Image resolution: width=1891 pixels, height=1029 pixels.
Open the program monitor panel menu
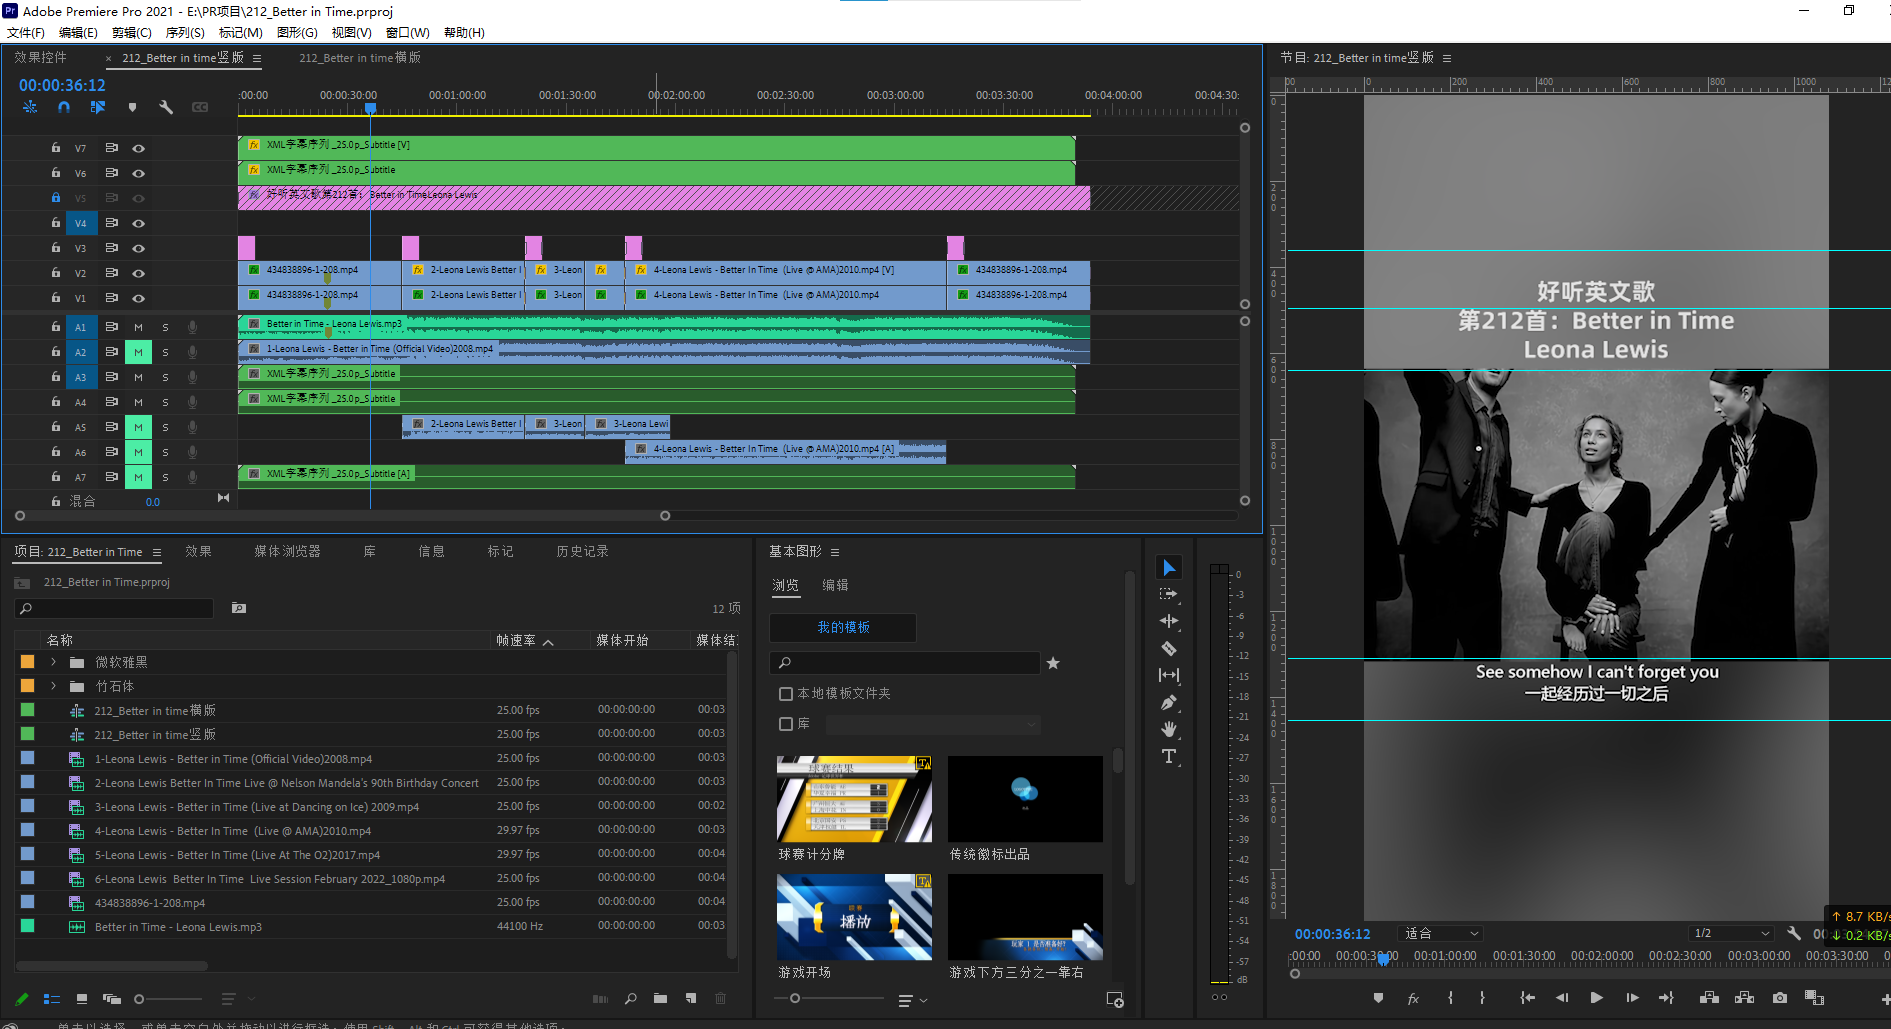[x=1447, y=58]
